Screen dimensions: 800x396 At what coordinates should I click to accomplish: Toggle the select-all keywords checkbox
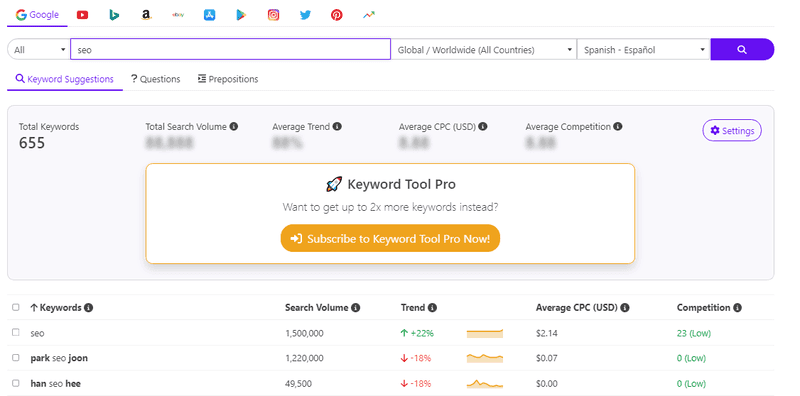coord(16,307)
